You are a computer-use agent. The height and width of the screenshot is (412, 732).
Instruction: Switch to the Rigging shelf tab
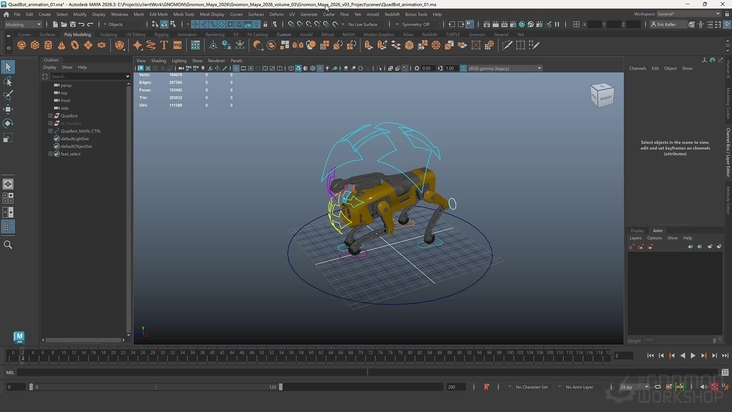click(161, 34)
